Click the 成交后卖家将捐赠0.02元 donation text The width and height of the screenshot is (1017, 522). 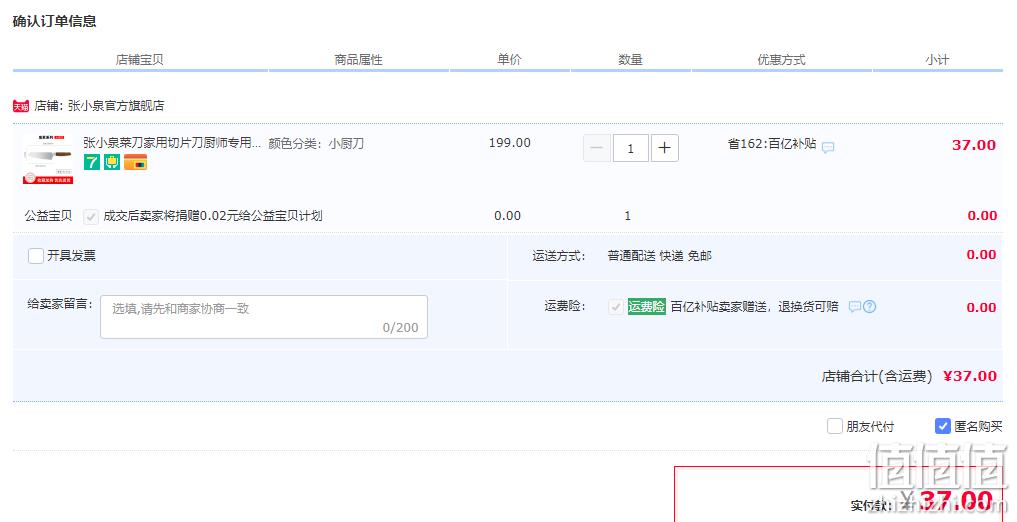pyautogui.click(x=213, y=216)
